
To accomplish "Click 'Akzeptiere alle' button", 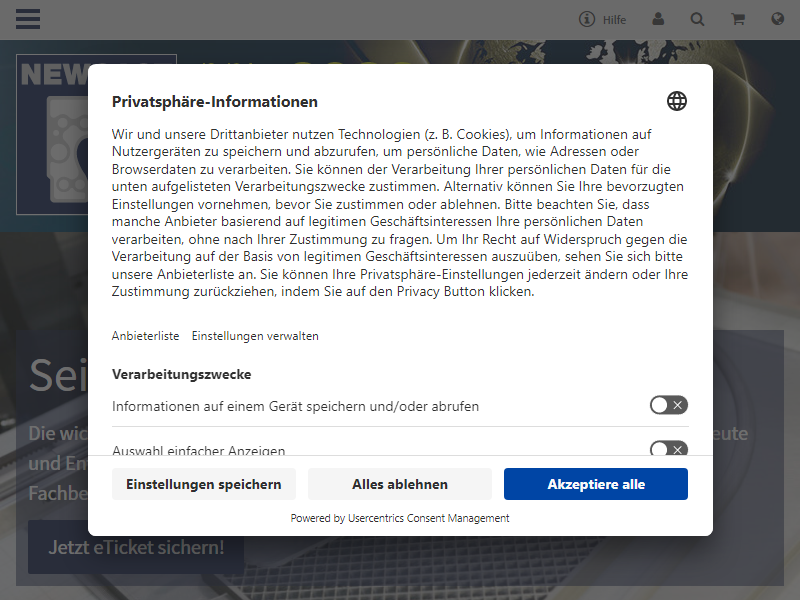I will coord(596,484).
